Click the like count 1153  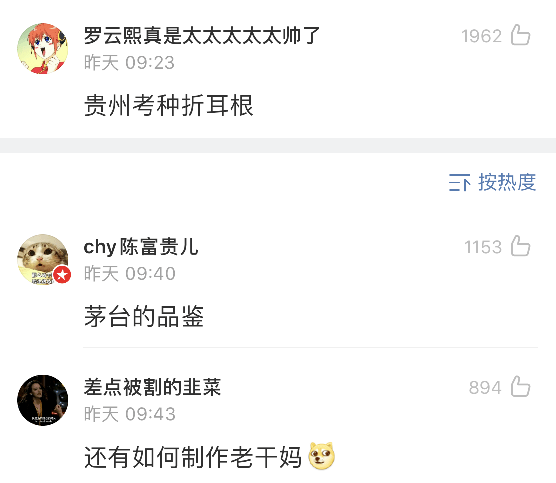483,247
